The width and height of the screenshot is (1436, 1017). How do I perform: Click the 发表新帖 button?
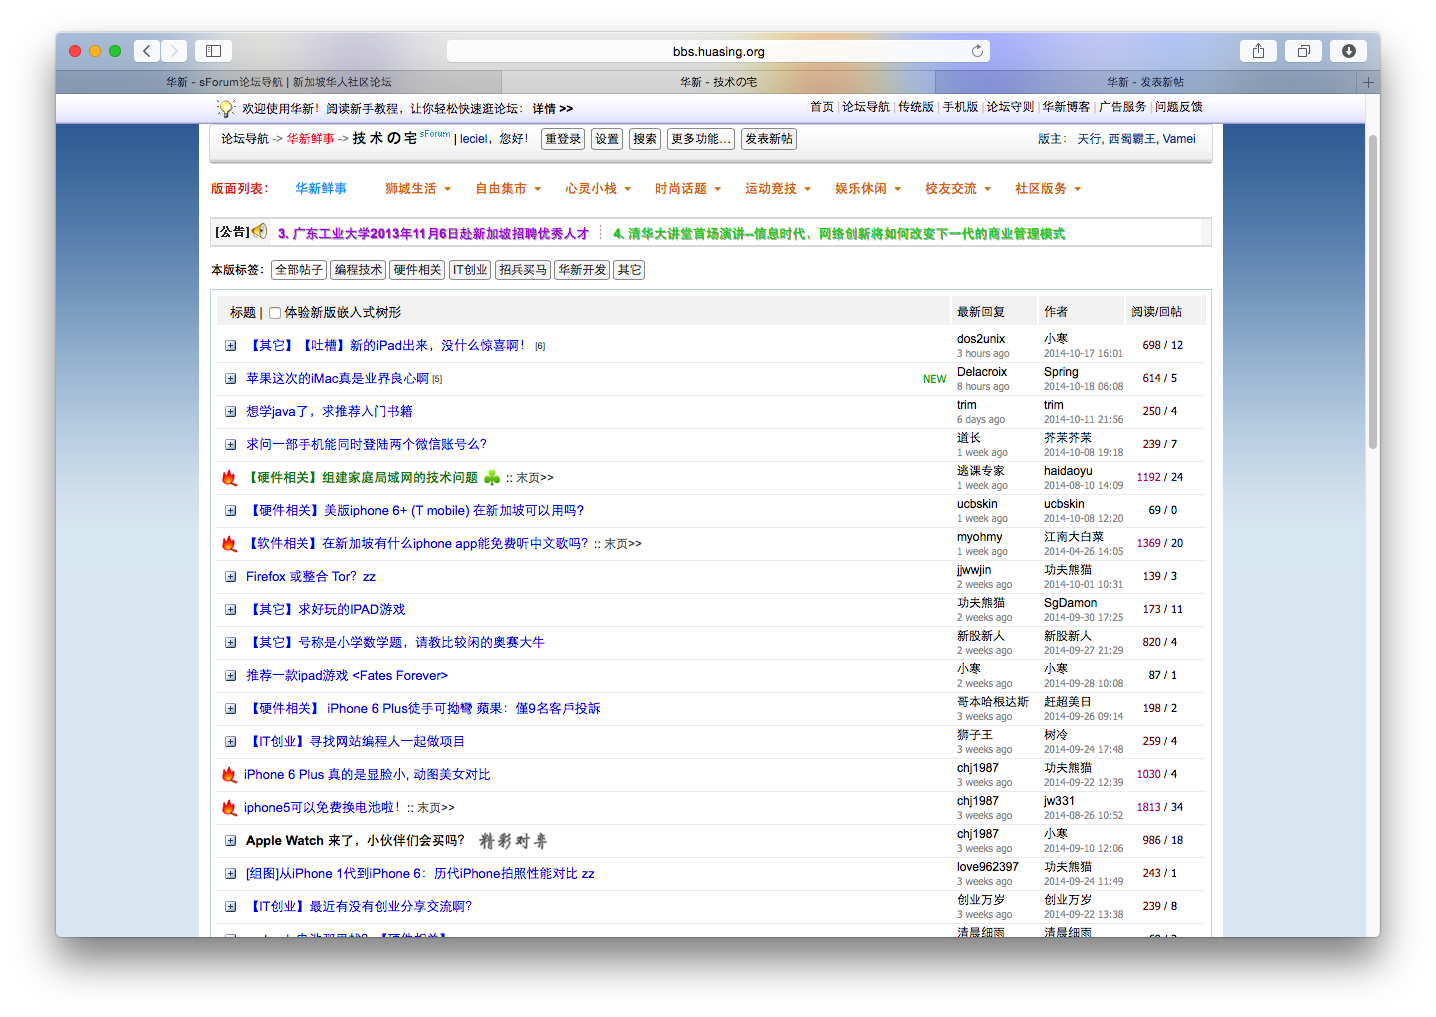pyautogui.click(x=769, y=139)
